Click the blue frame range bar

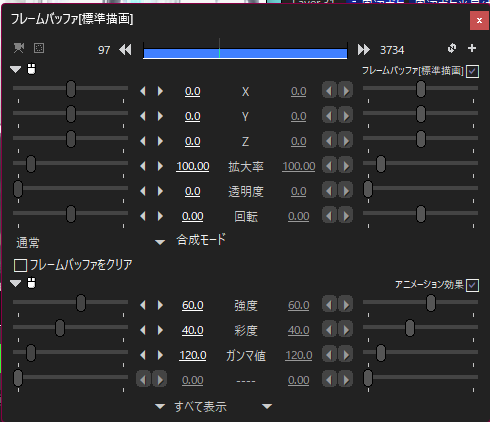pos(245,53)
